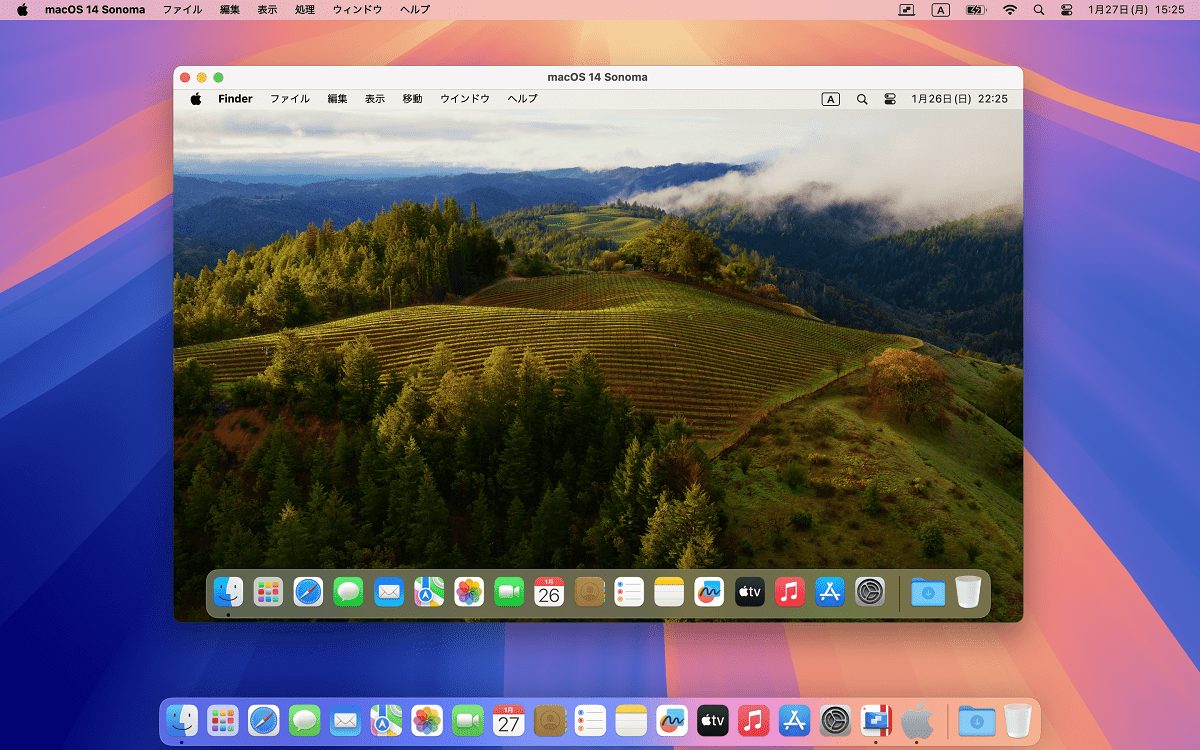Open the host Apple menu at top-left
Viewport: 1200px width, 750px height.
(x=22, y=9)
